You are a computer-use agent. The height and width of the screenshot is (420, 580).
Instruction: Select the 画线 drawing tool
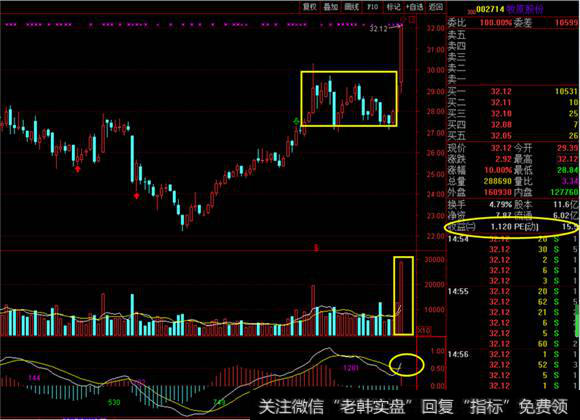(351, 7)
